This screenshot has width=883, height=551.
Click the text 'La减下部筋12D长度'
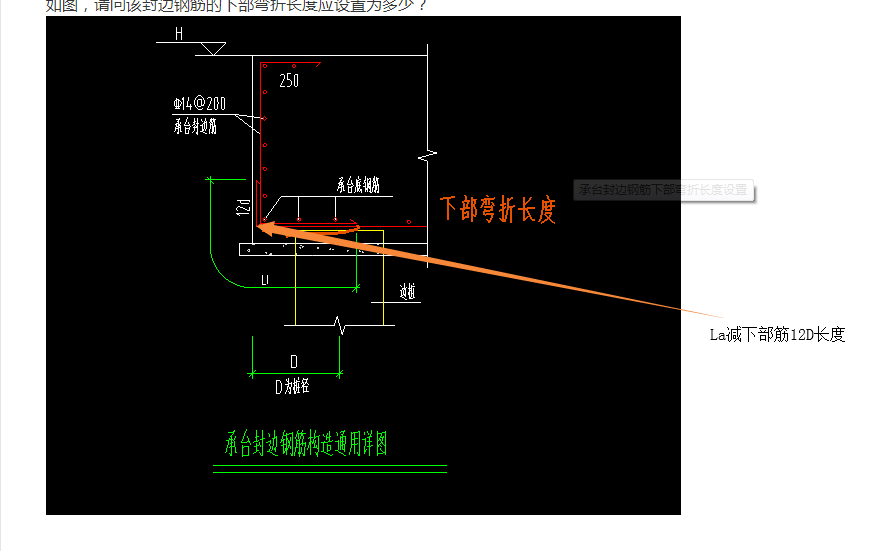tap(777, 335)
